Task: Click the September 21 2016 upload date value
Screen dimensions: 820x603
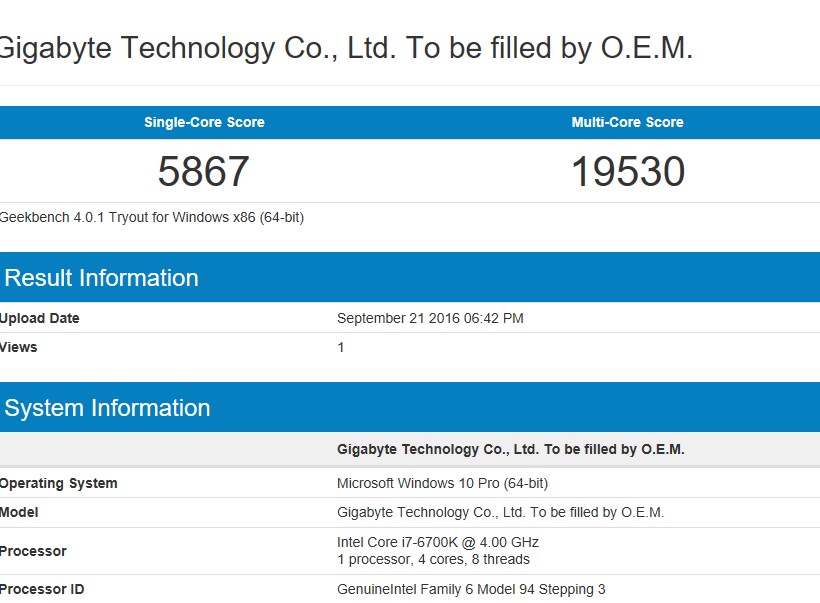Action: [430, 318]
